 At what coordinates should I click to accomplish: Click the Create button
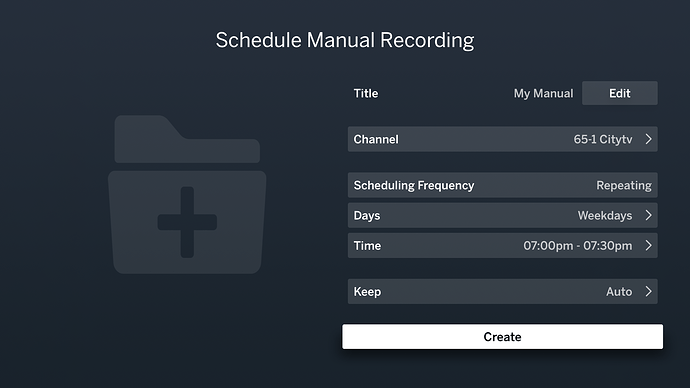[x=503, y=337]
